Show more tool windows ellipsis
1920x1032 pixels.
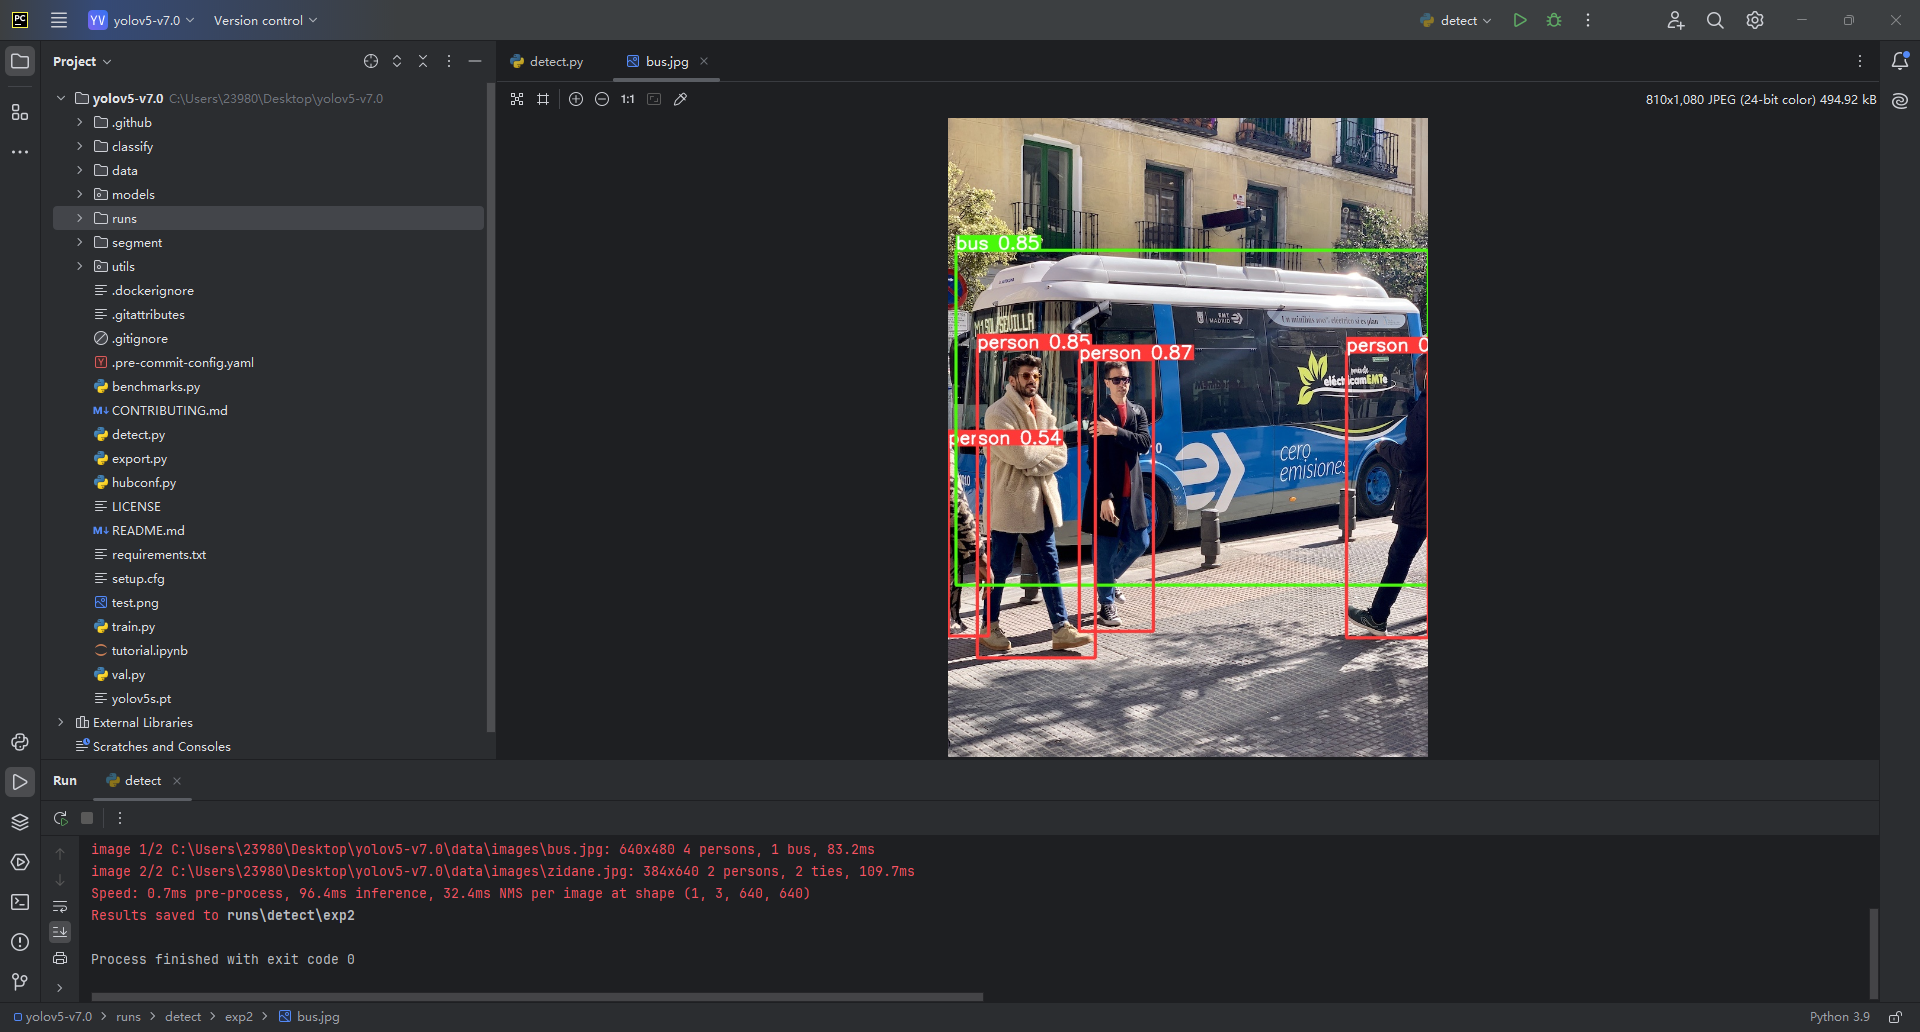(x=20, y=152)
